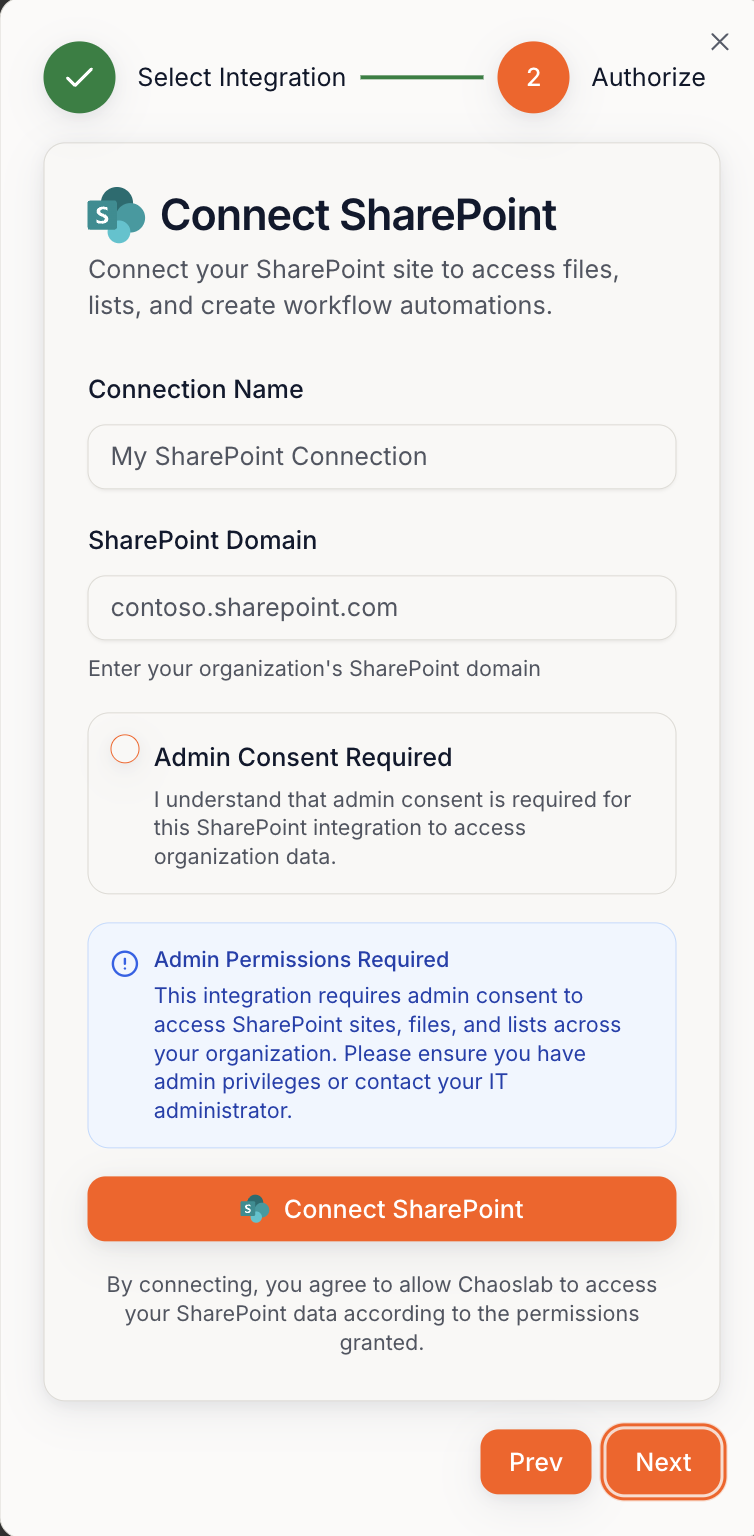Viewport: 754px width, 1536px height.
Task: Focus the SharePoint Domain input field
Action: click(381, 607)
